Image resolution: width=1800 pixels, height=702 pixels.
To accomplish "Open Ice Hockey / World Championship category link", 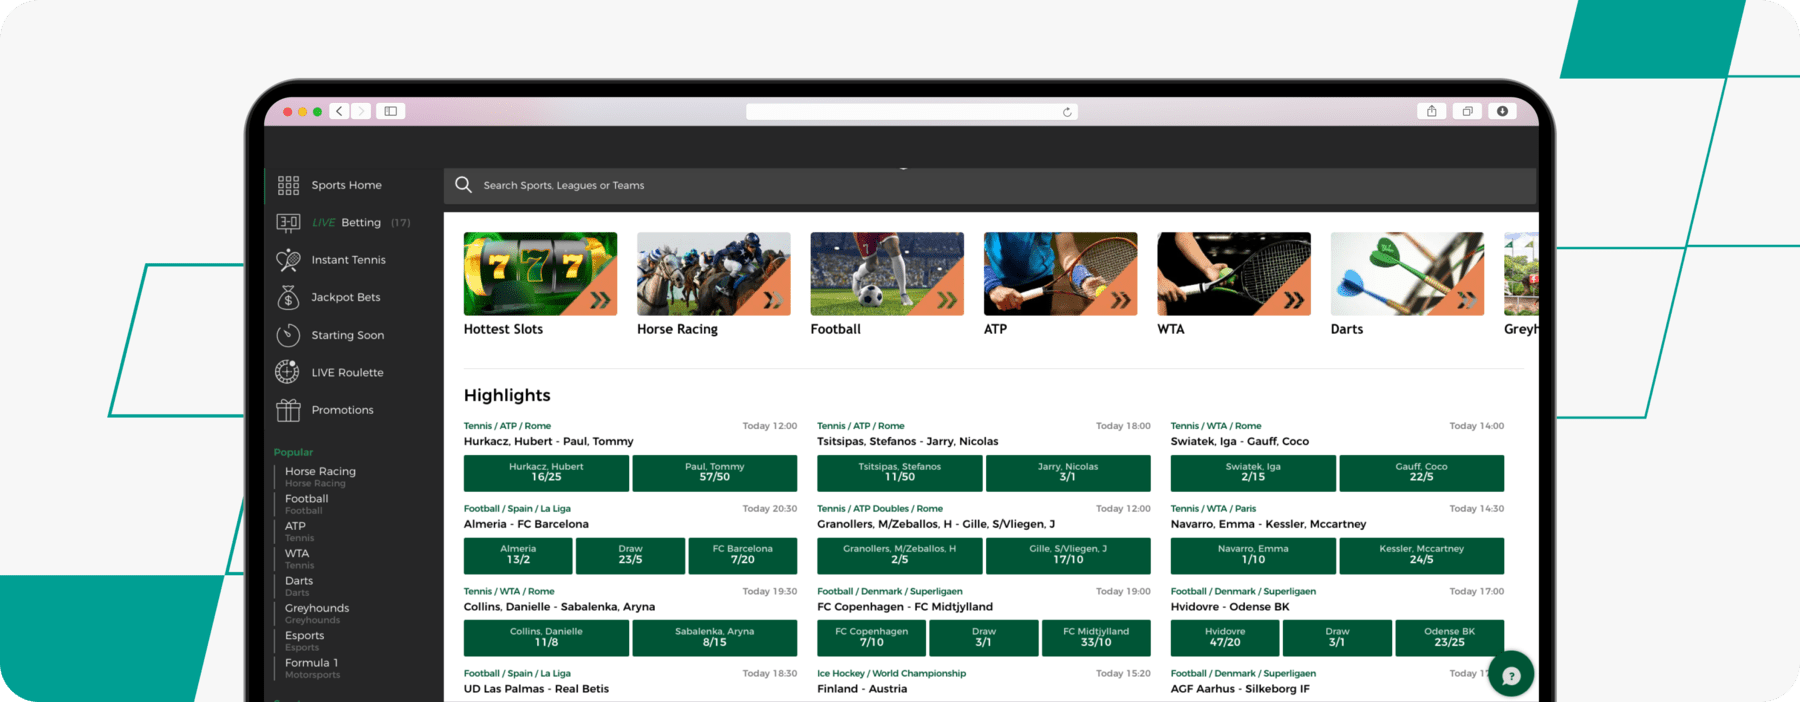I will tap(892, 673).
